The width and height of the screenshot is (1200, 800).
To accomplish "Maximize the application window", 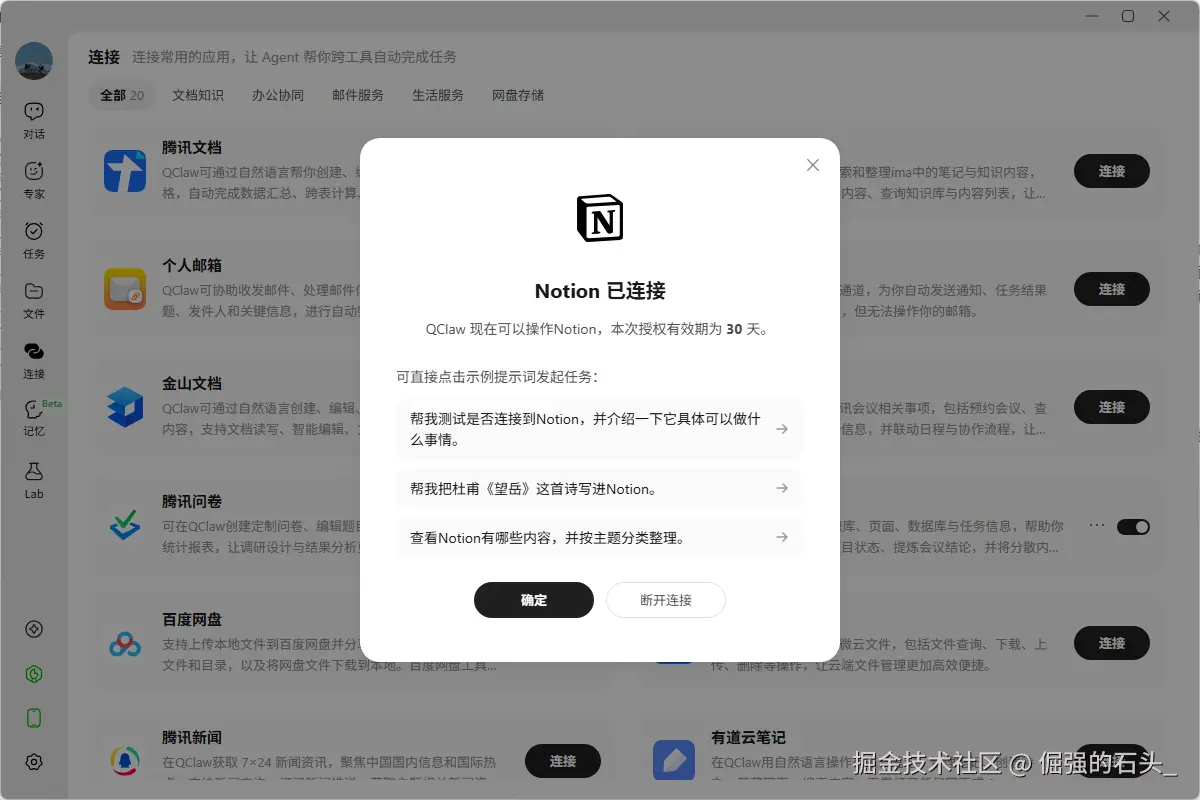I will (1128, 16).
